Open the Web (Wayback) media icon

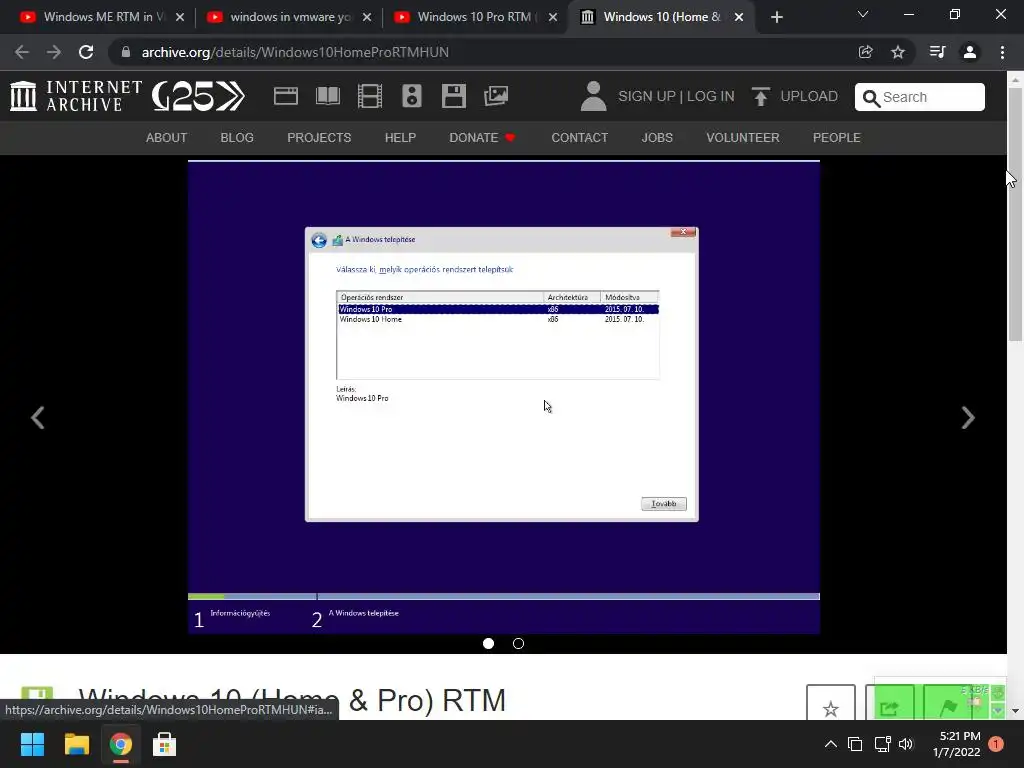tap(285, 96)
